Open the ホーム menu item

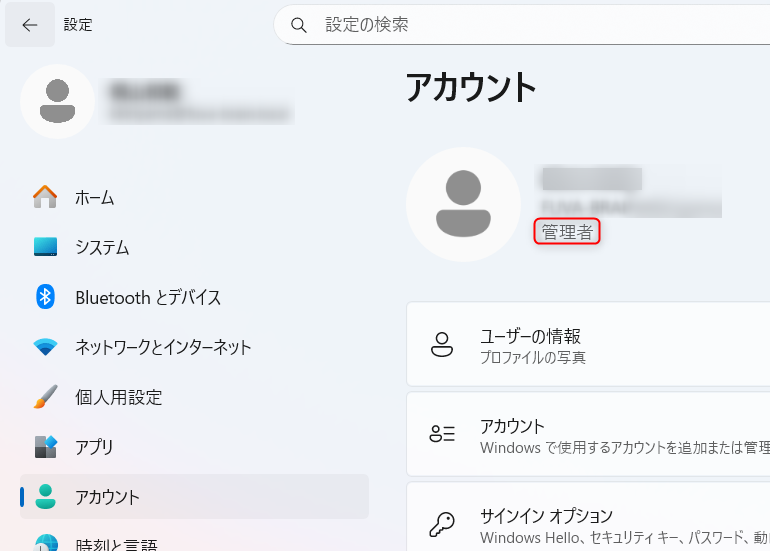point(194,197)
